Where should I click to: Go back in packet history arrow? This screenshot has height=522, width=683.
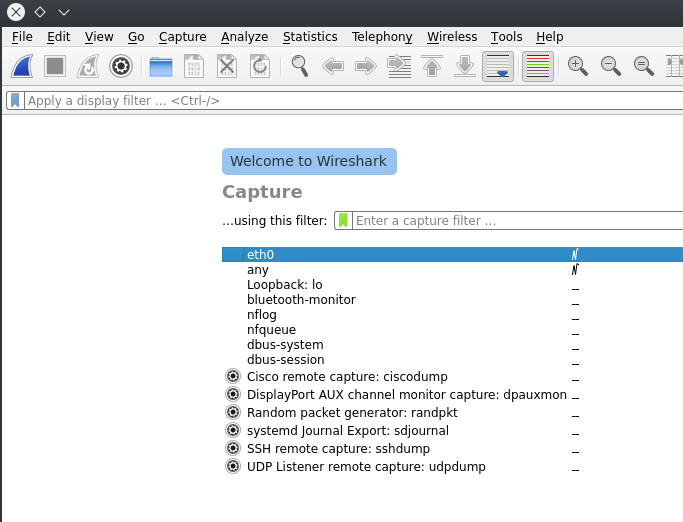coord(333,66)
